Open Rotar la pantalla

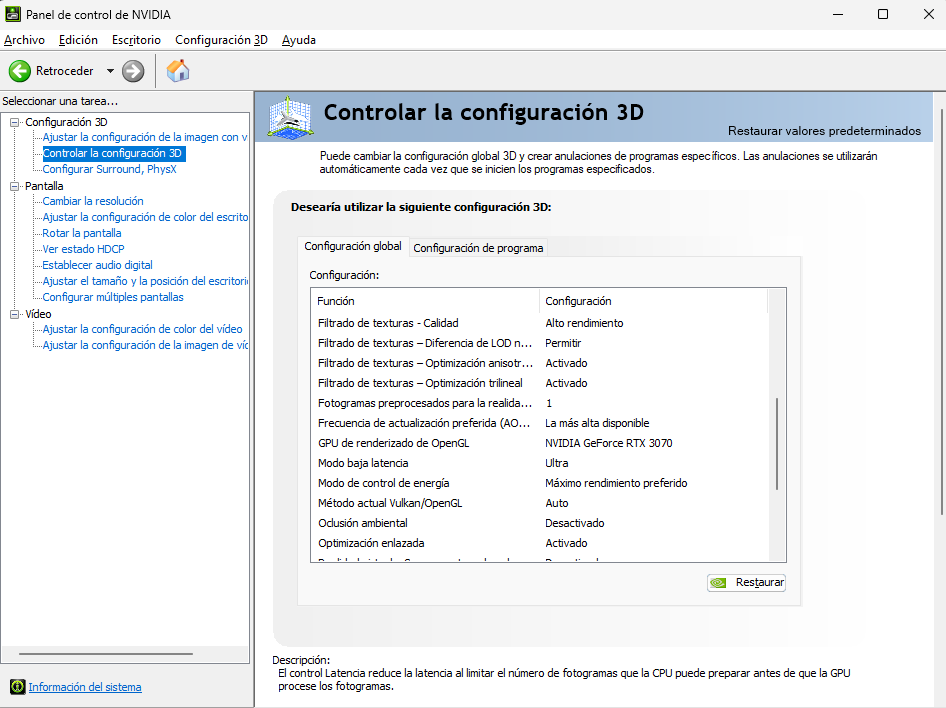tap(81, 233)
